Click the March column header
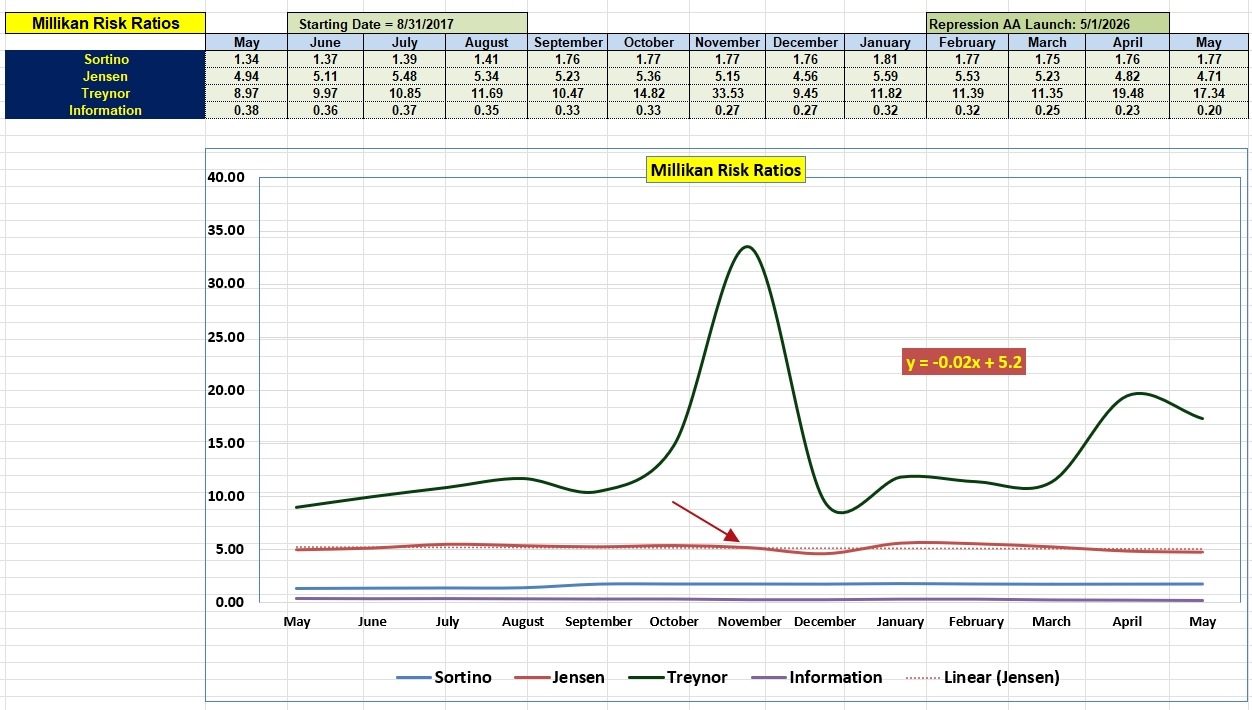This screenshot has width=1252, height=710. pos(1047,43)
